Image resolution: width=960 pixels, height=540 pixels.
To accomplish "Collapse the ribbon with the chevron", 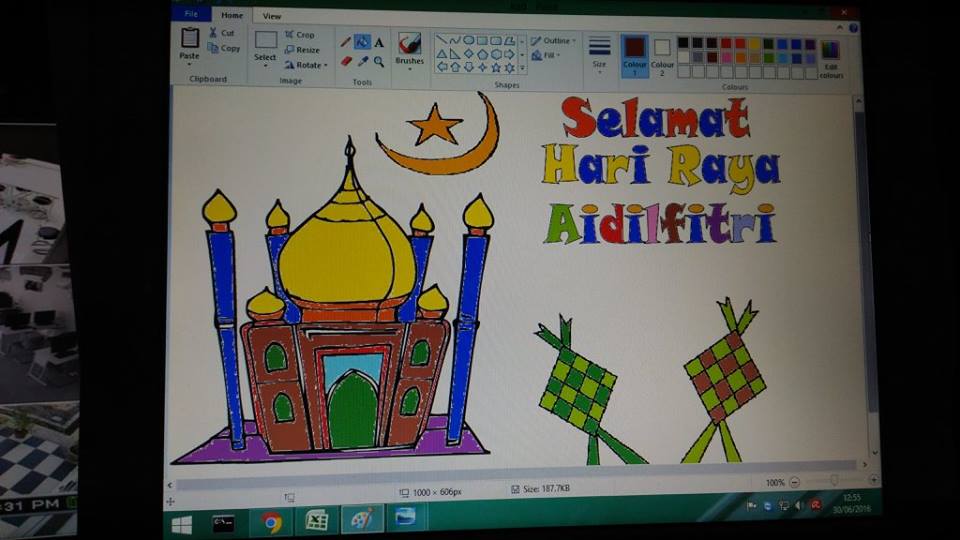I will (x=840, y=28).
